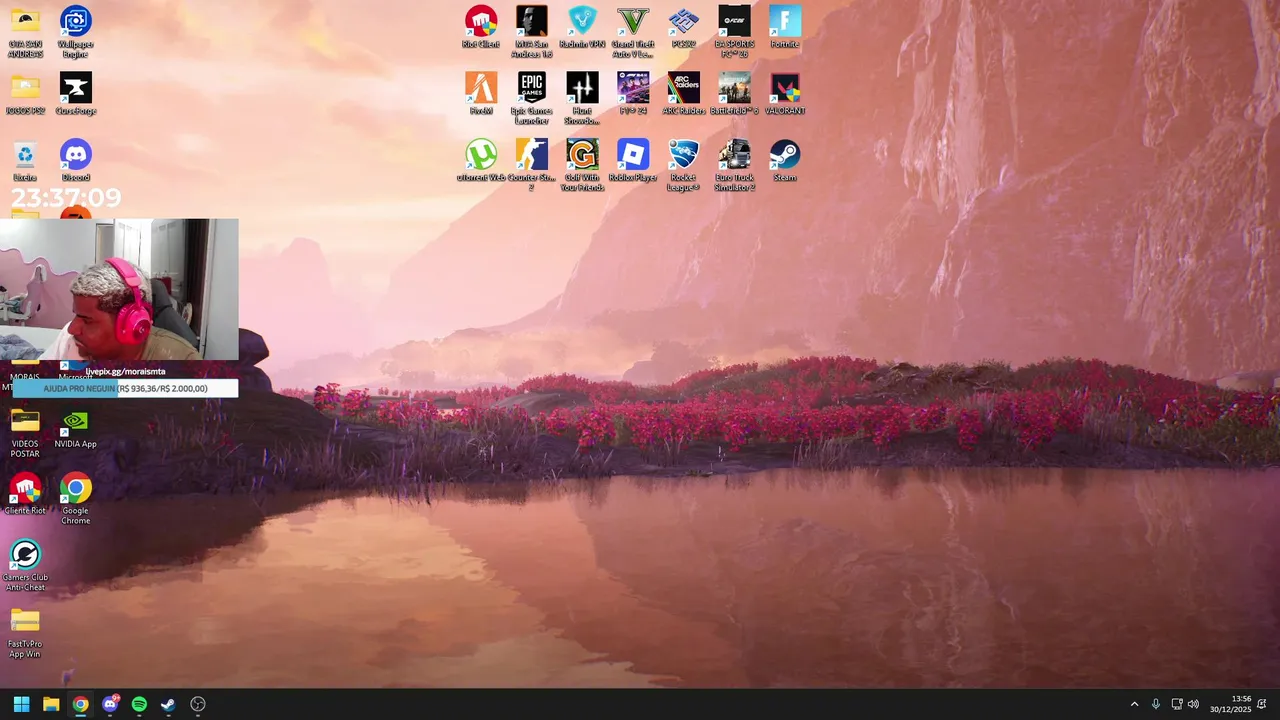Open the Discord desktop shortcut
1280x720 pixels.
pos(76,161)
